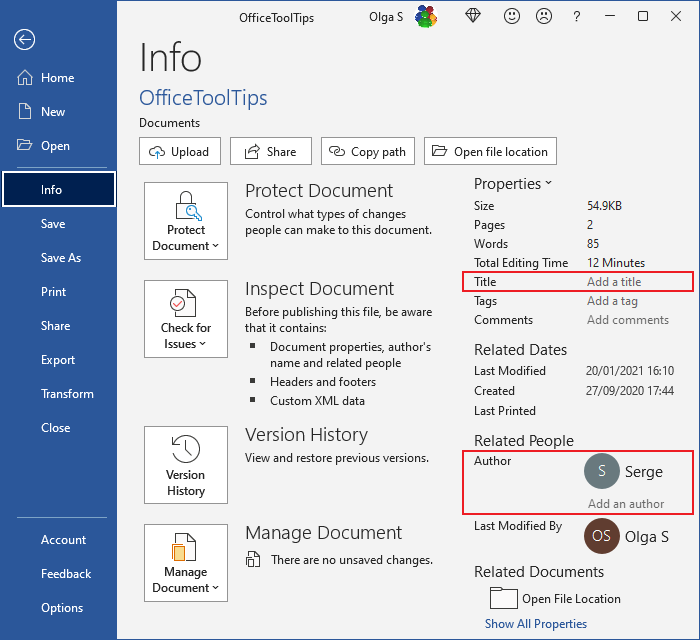Choose Save in the backstage menu
This screenshot has height=640, width=700.
[x=53, y=224]
